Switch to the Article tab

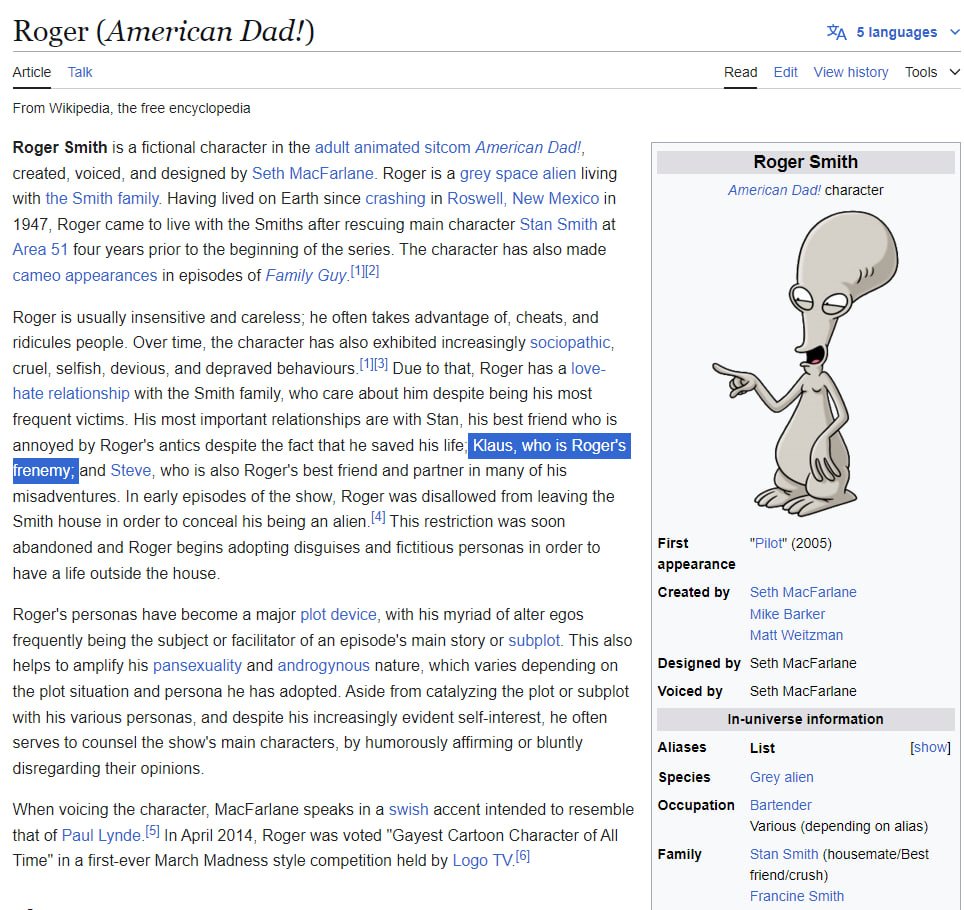32,72
